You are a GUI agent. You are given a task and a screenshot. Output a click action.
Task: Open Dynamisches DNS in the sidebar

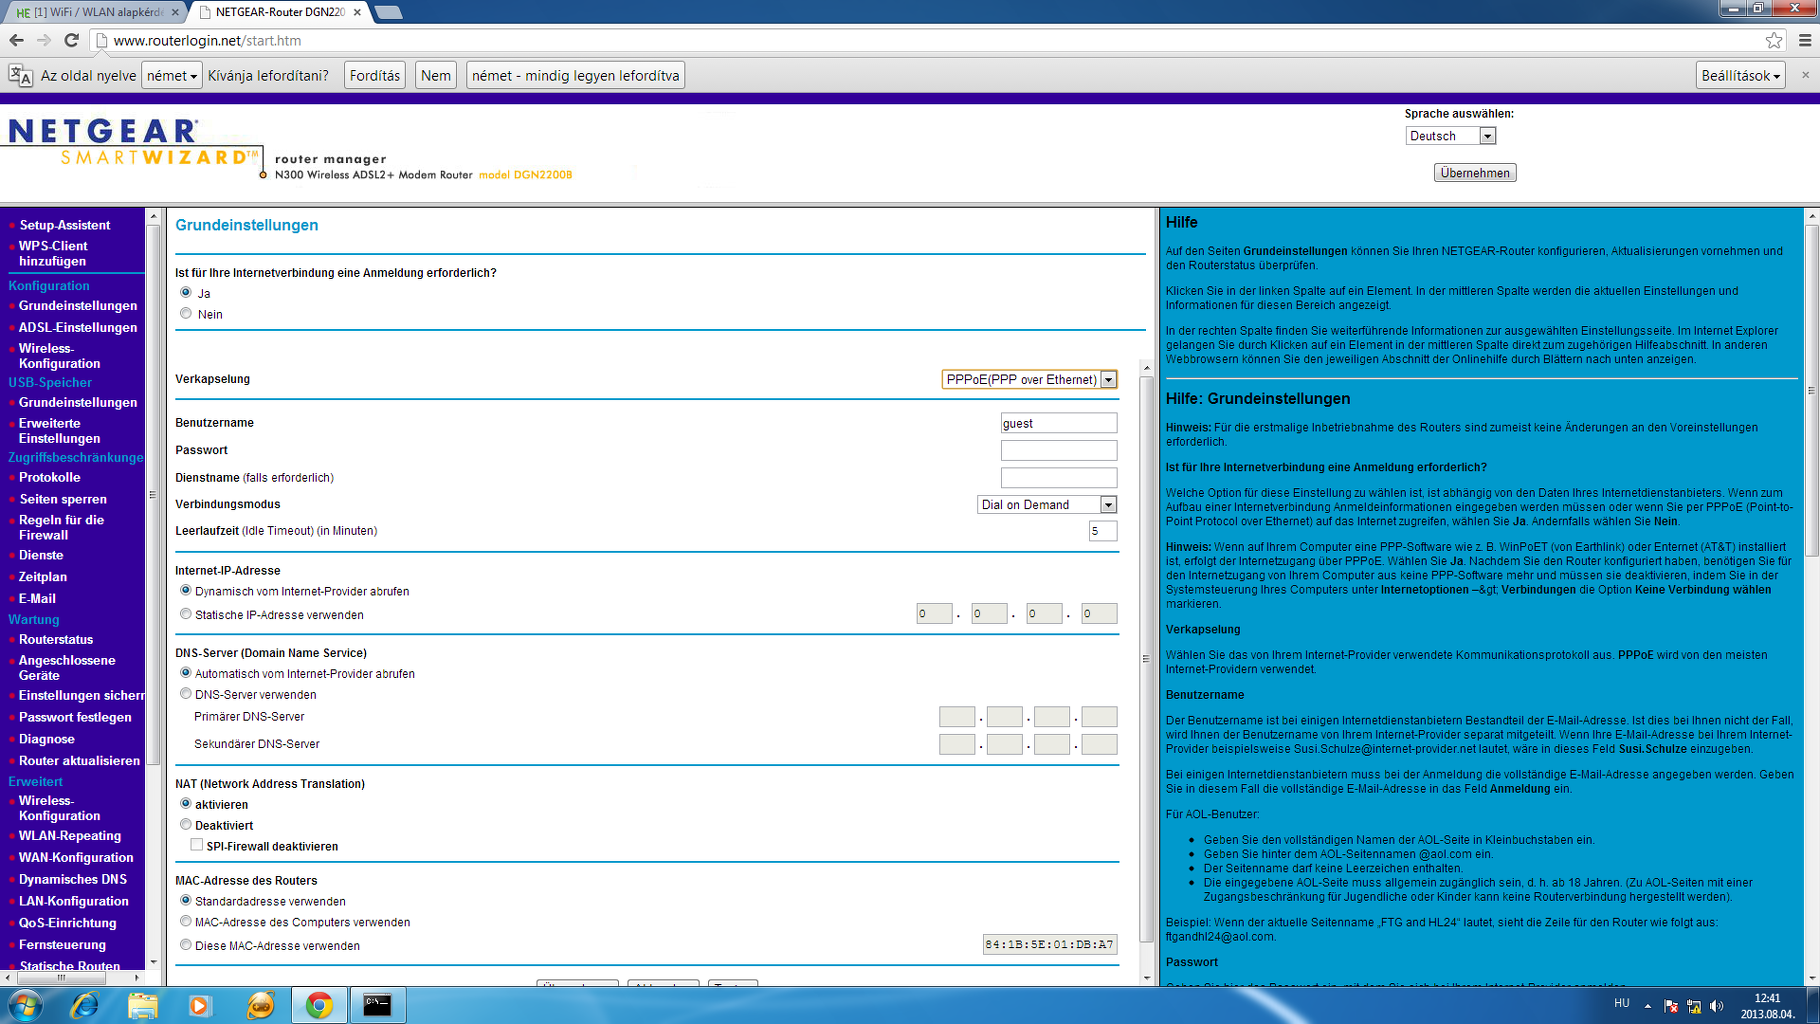click(73, 879)
